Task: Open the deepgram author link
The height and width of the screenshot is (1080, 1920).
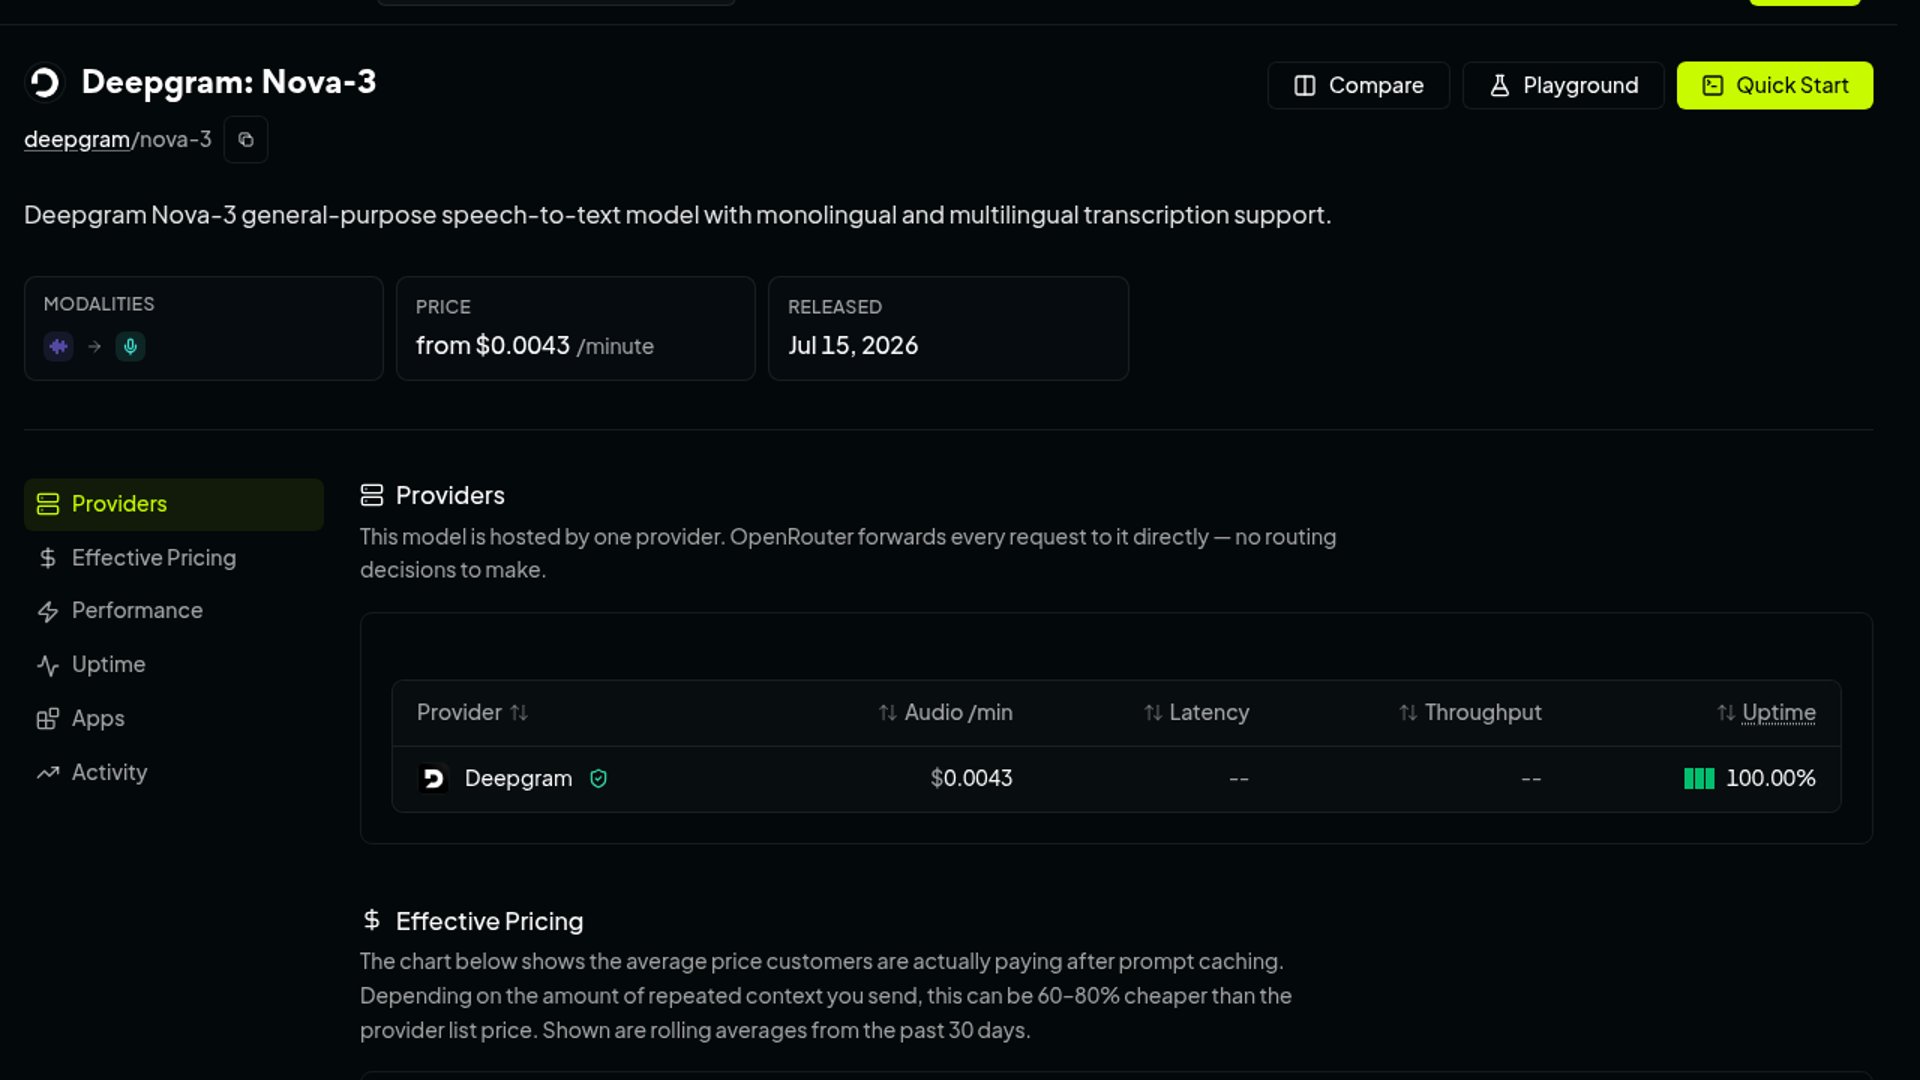Action: [77, 140]
